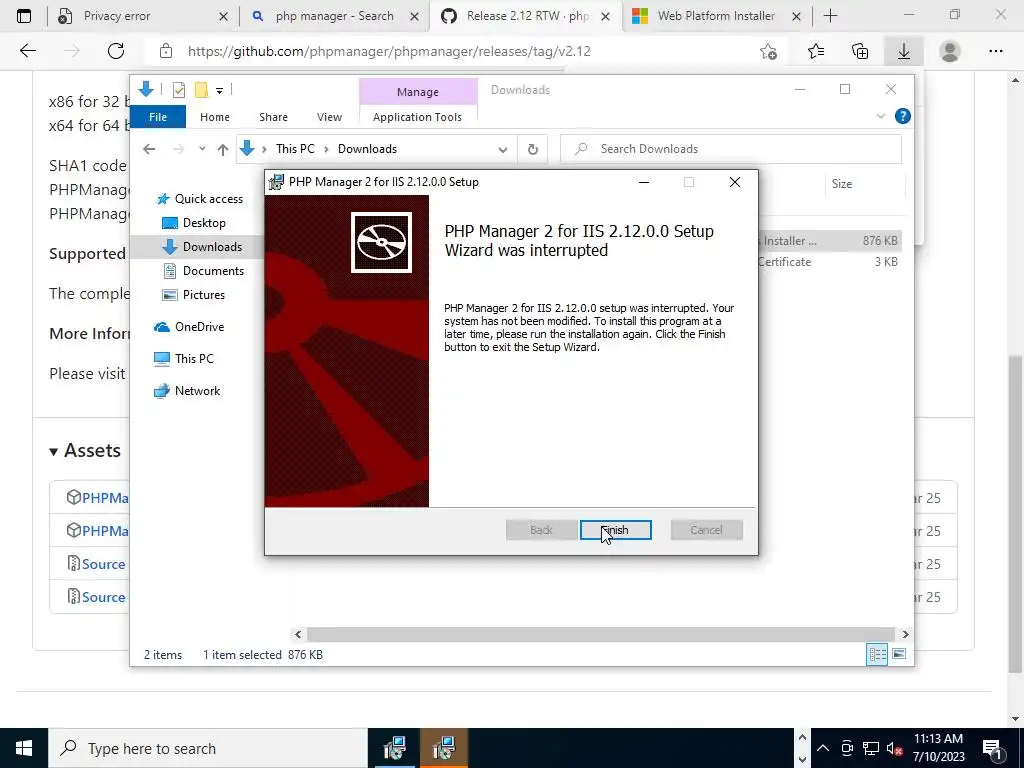Refresh the GitHub release page
1024x768 pixels.
[x=116, y=51]
